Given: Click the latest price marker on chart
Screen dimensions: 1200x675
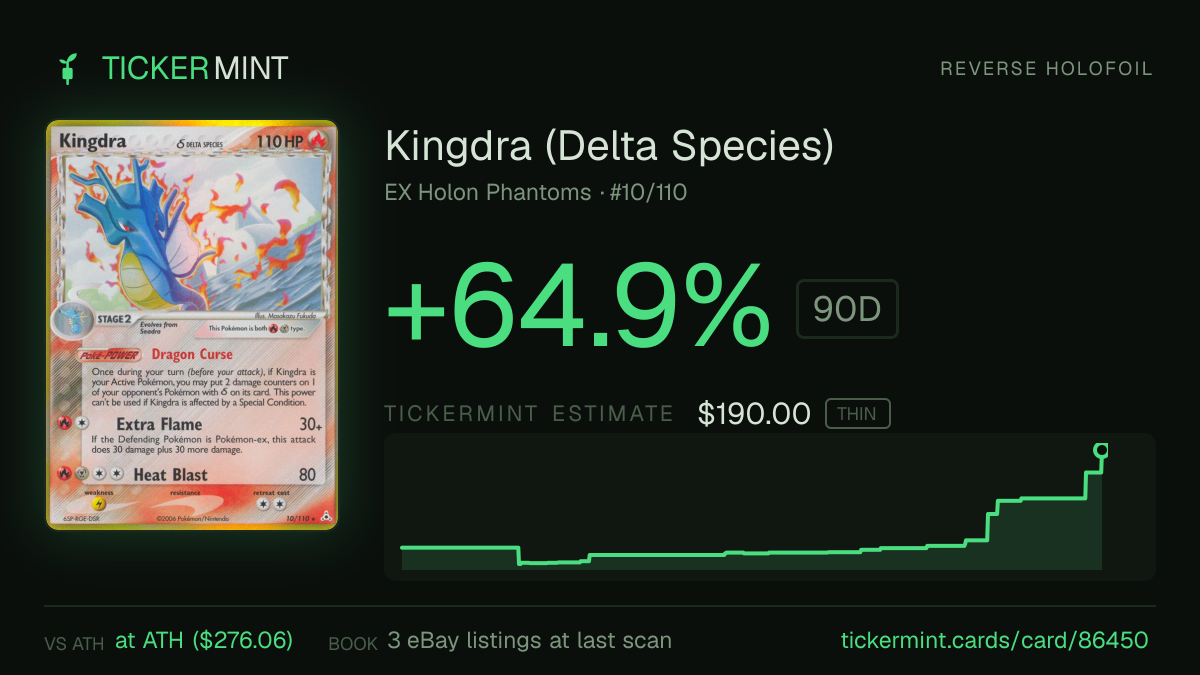Looking at the screenshot, I should 1101,450.
